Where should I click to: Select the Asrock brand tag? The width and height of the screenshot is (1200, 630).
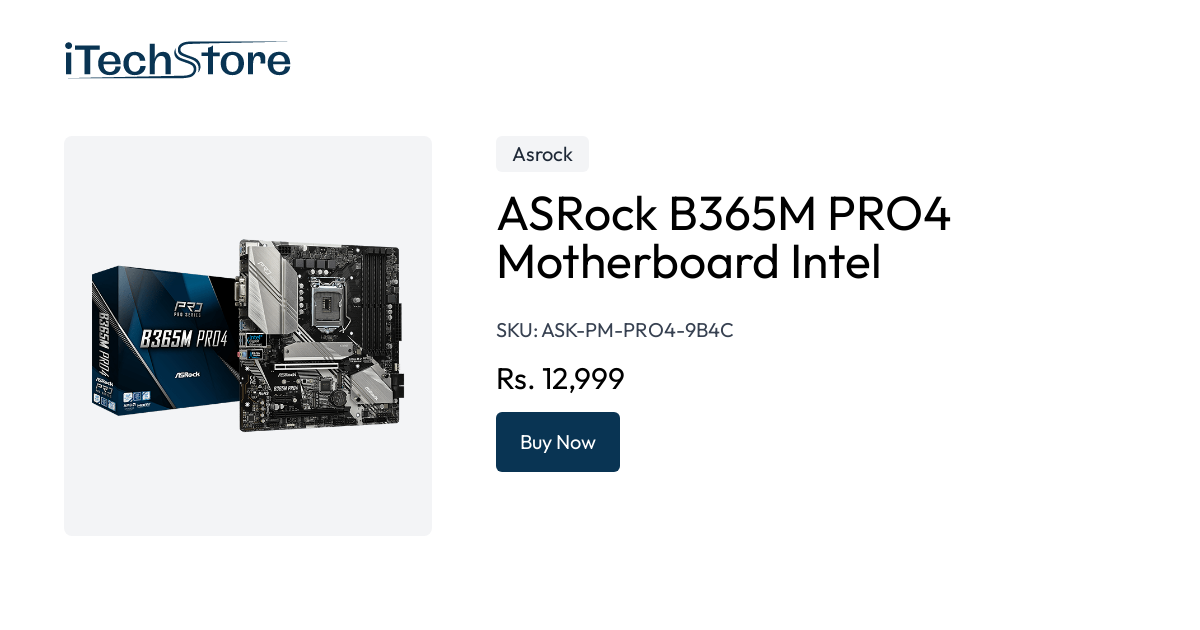tap(542, 154)
